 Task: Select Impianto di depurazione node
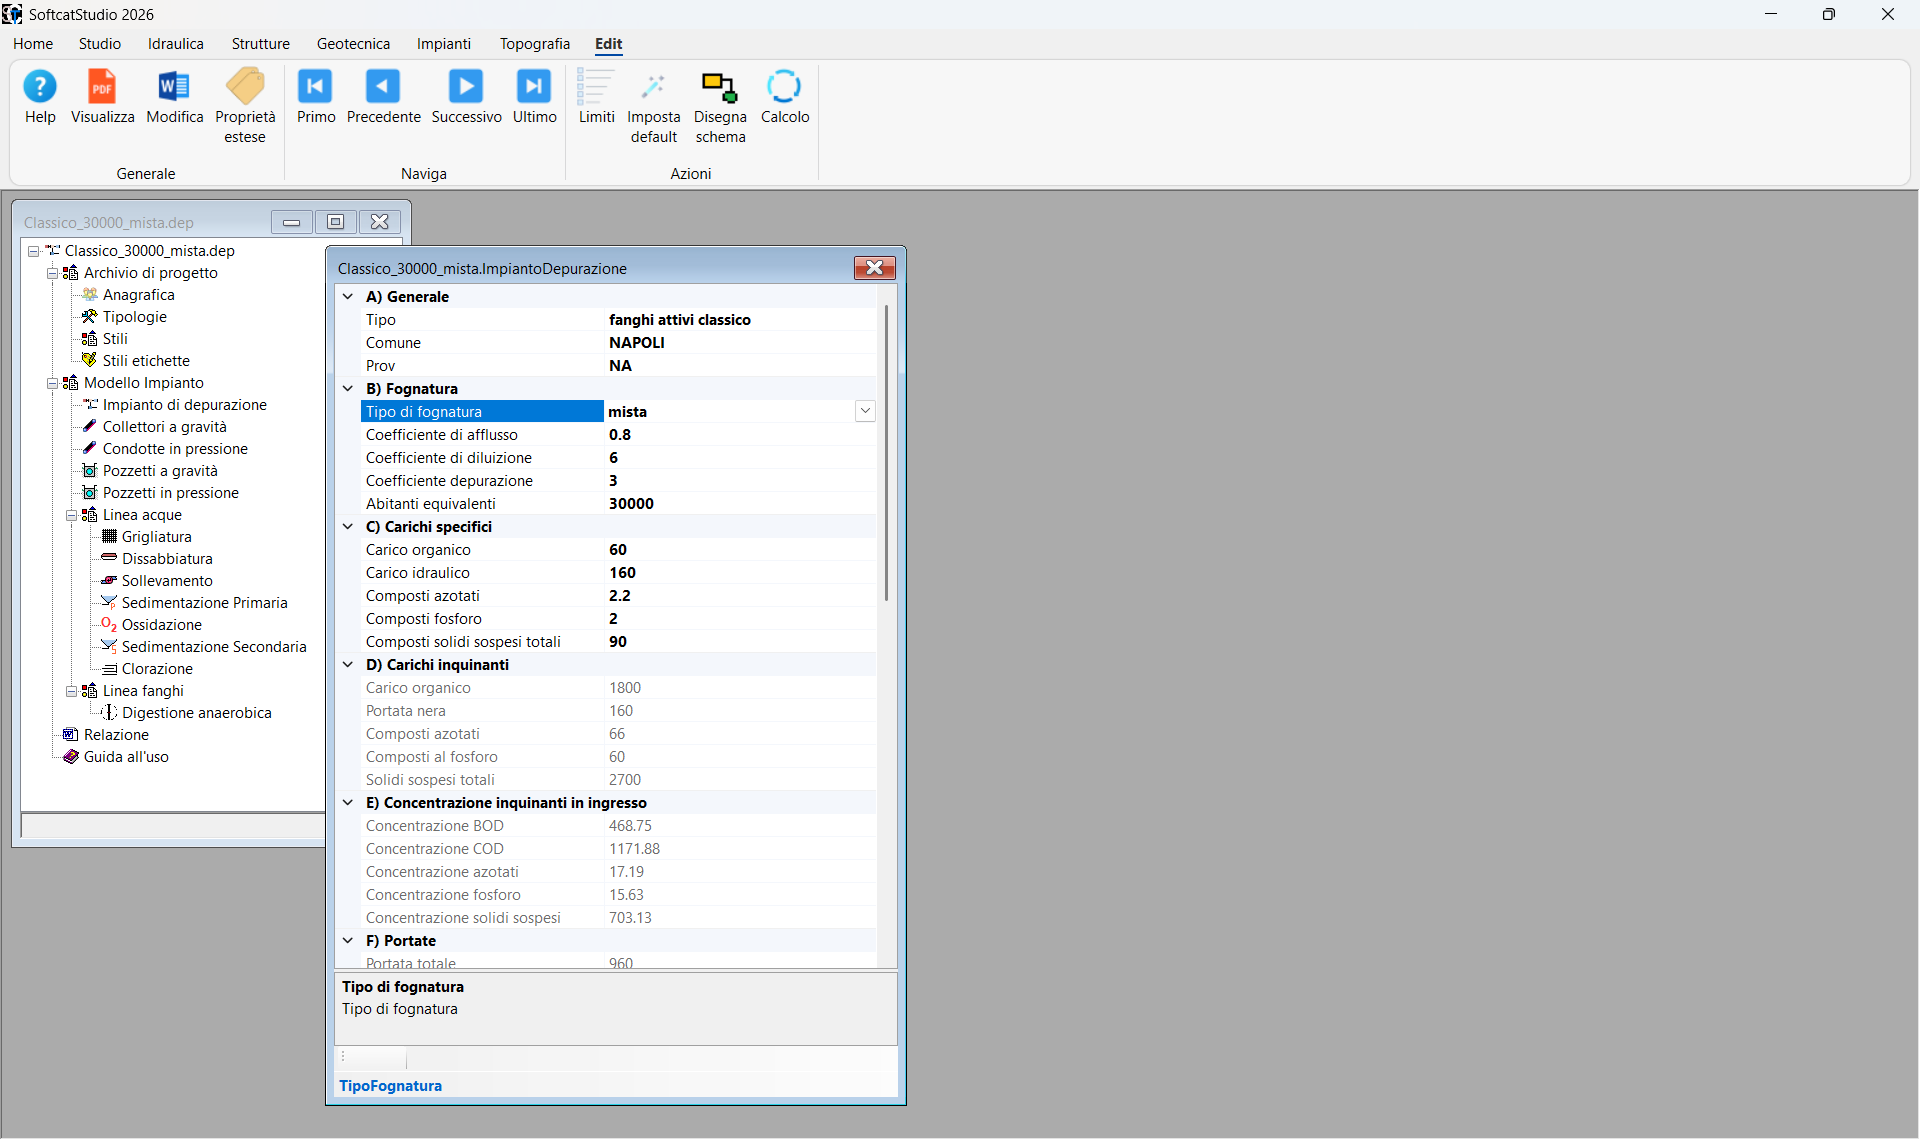pos(184,405)
